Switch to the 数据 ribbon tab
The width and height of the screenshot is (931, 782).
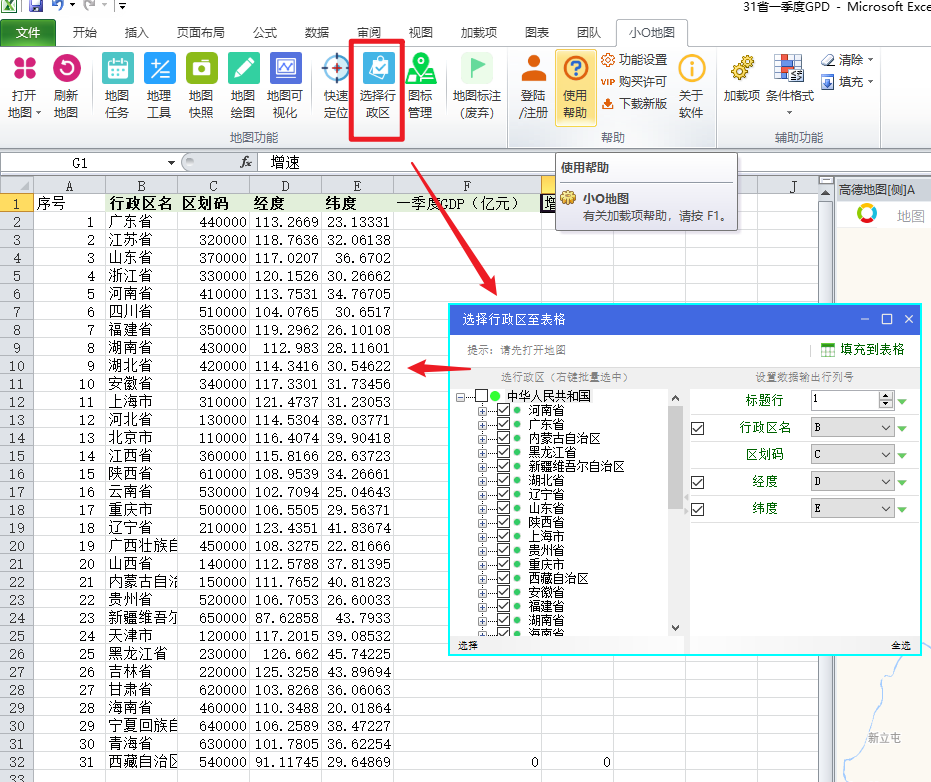pos(316,33)
